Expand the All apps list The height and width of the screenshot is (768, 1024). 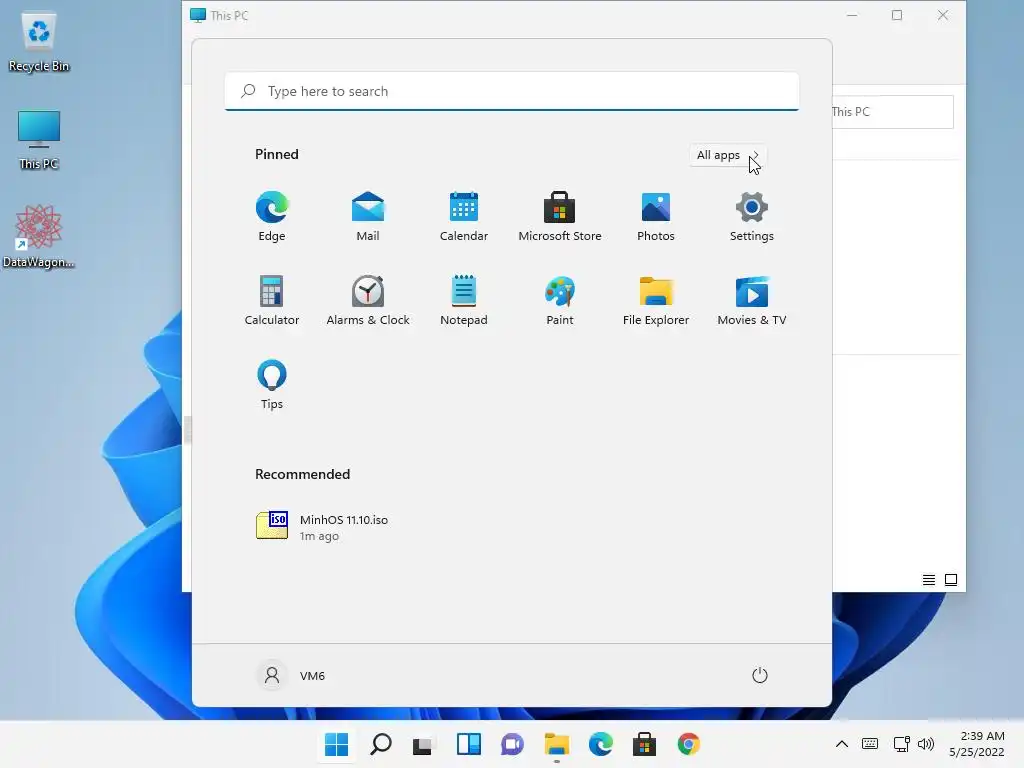(x=728, y=155)
